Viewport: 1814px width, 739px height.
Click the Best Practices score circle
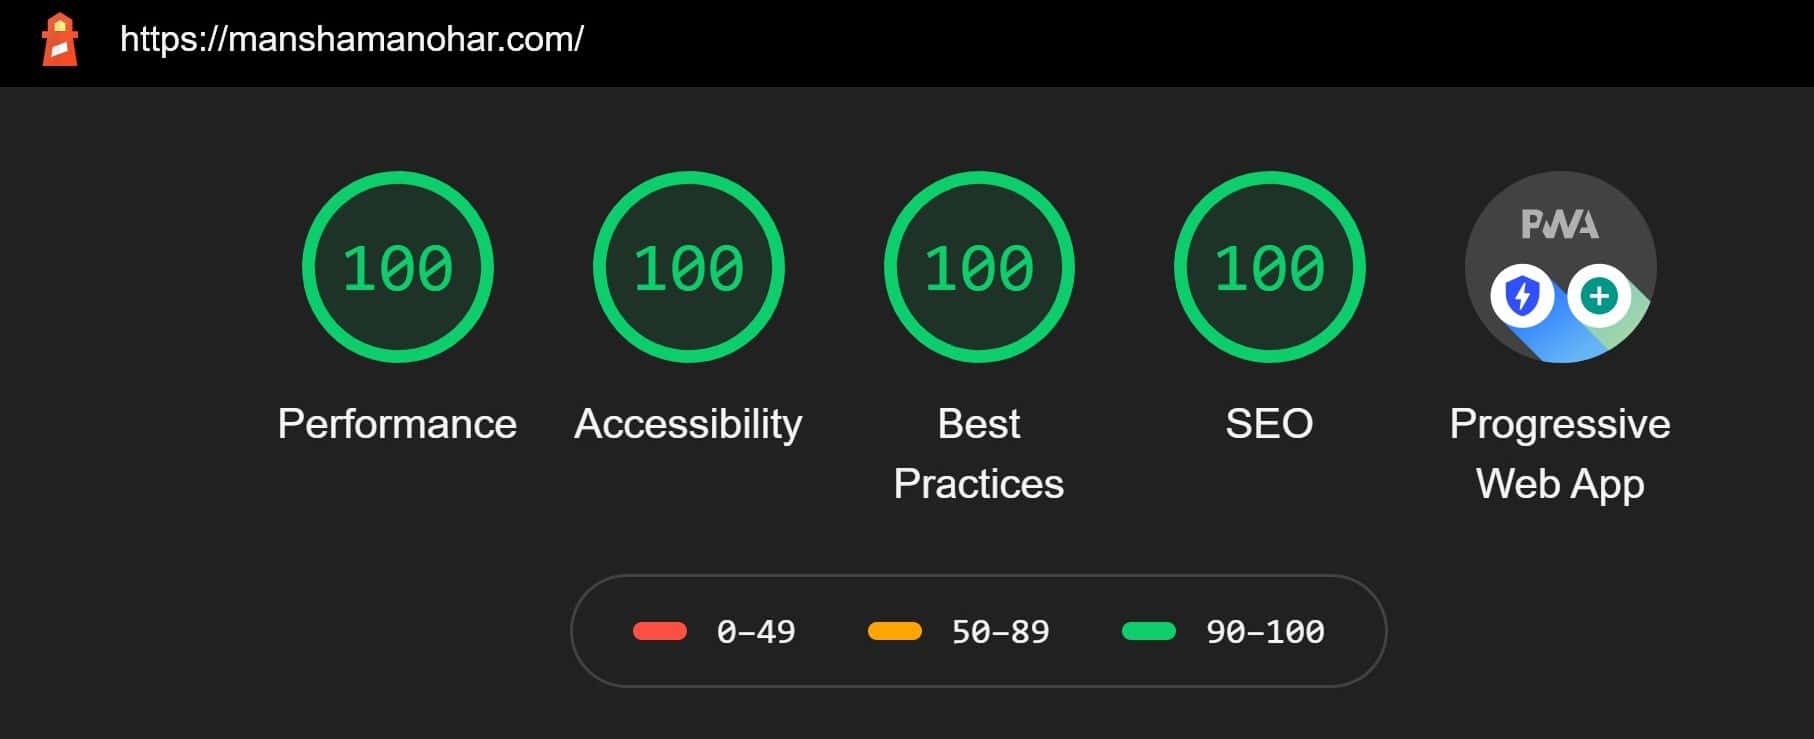click(977, 266)
